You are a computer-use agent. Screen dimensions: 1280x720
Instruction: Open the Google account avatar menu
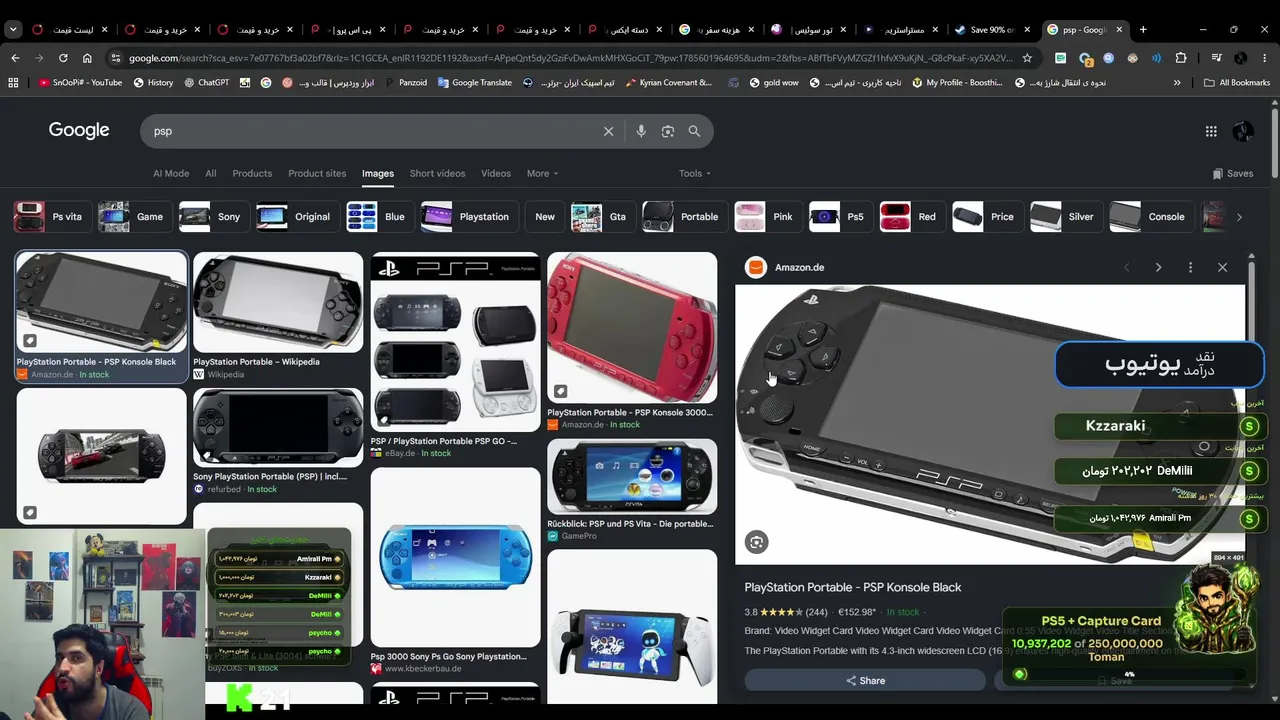point(1243,131)
